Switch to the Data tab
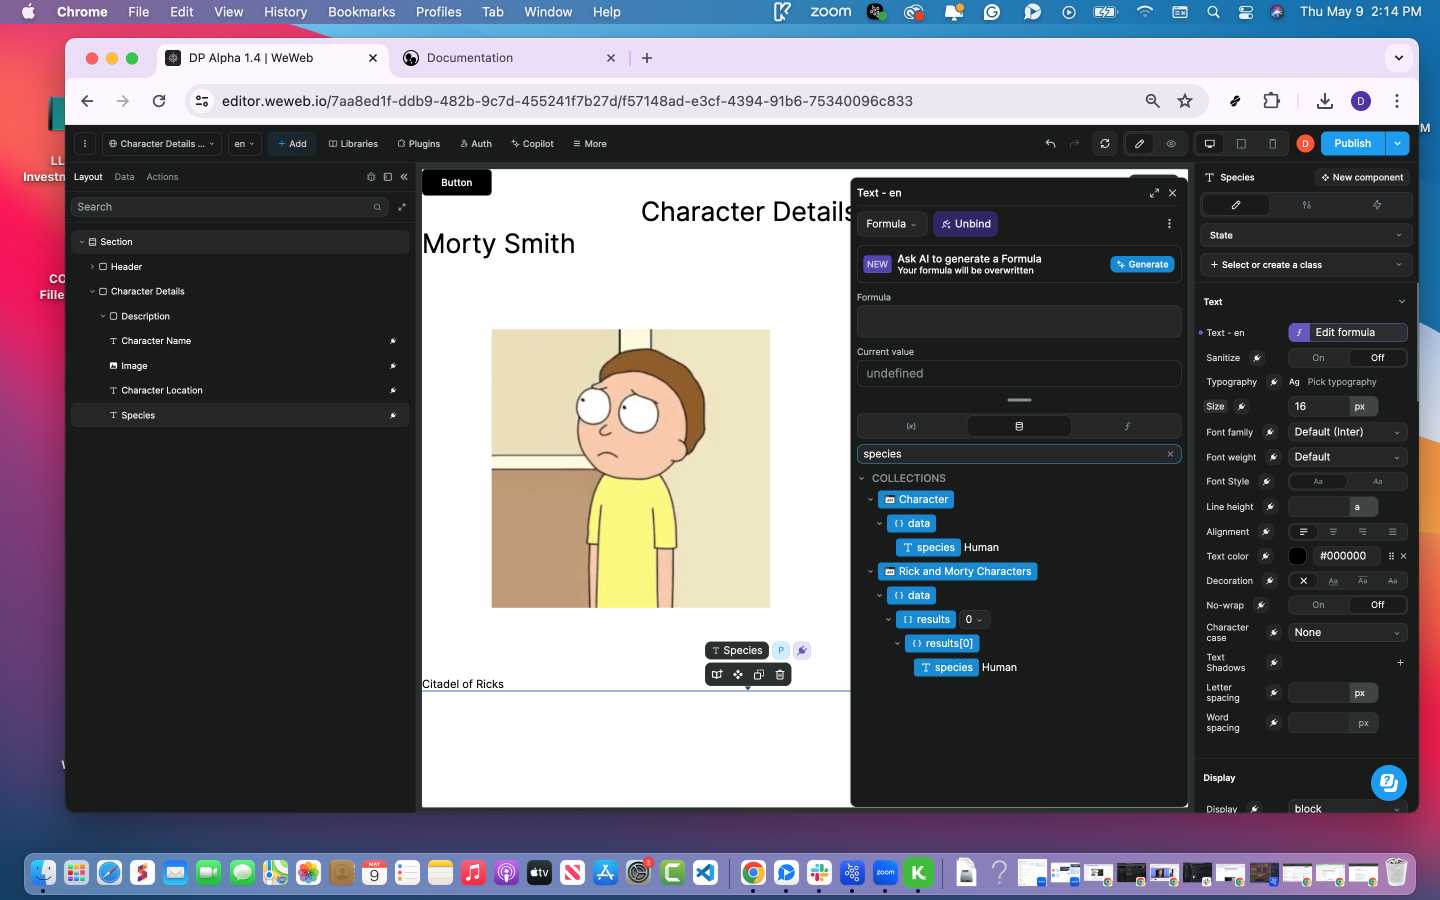Viewport: 1440px width, 900px height. 124,177
